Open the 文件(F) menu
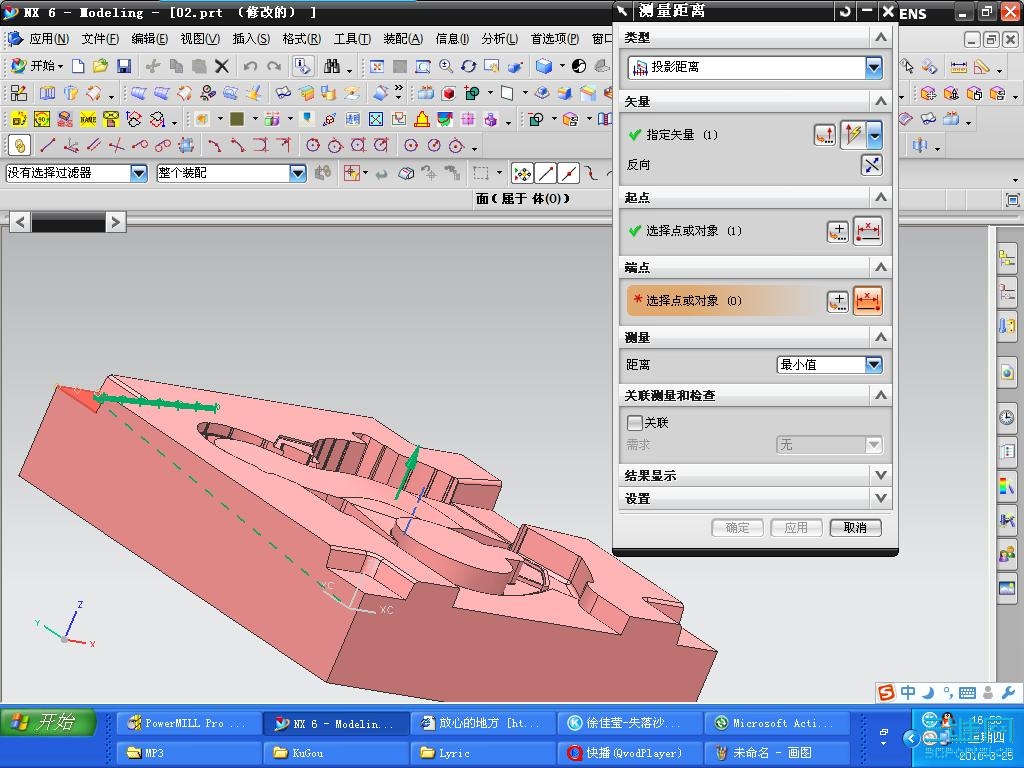 100,39
